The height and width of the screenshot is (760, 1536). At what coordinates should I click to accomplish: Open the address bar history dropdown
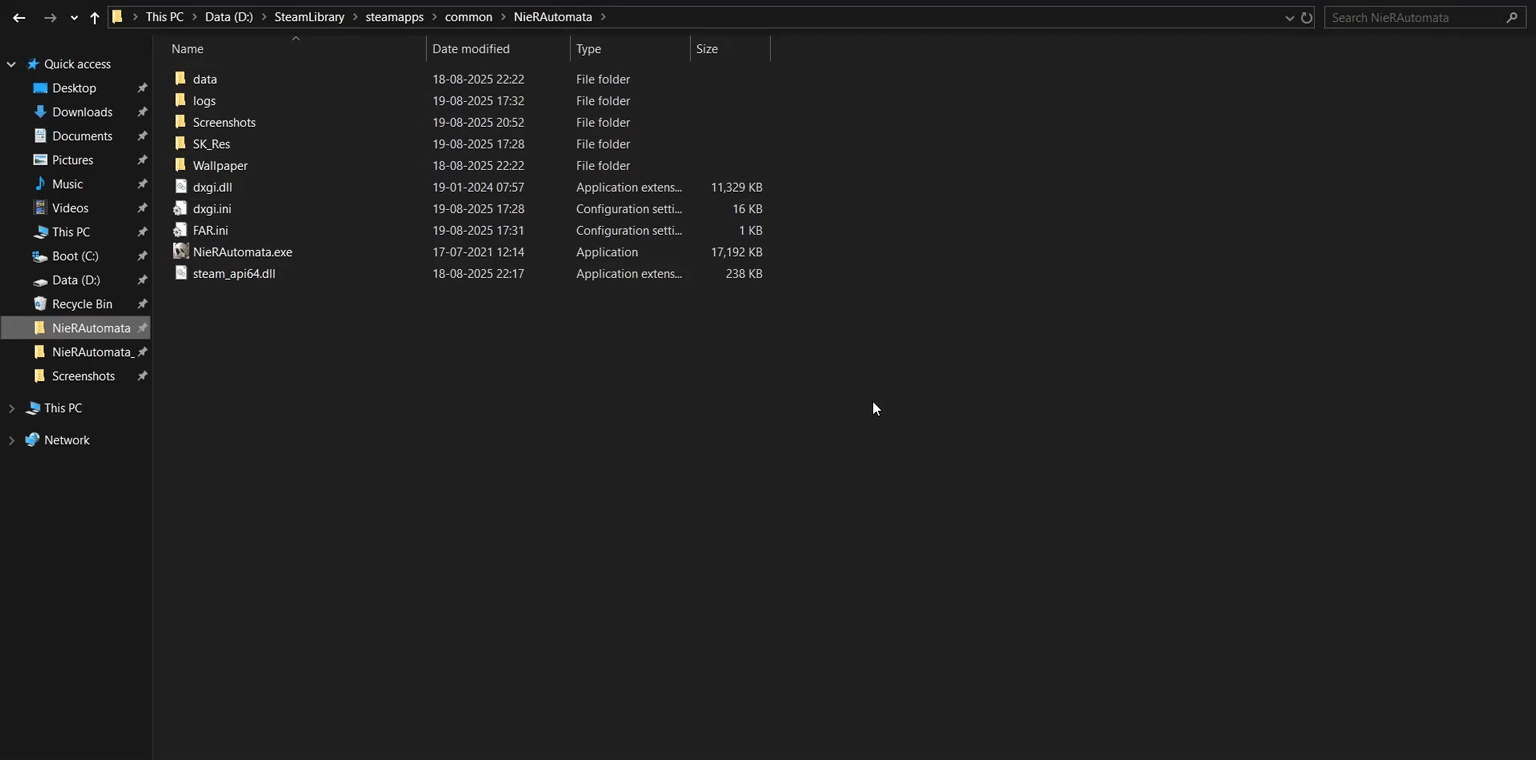pyautogui.click(x=1289, y=17)
